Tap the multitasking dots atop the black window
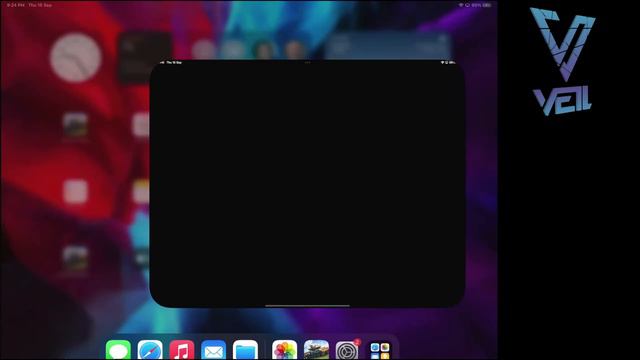 [x=307, y=62]
